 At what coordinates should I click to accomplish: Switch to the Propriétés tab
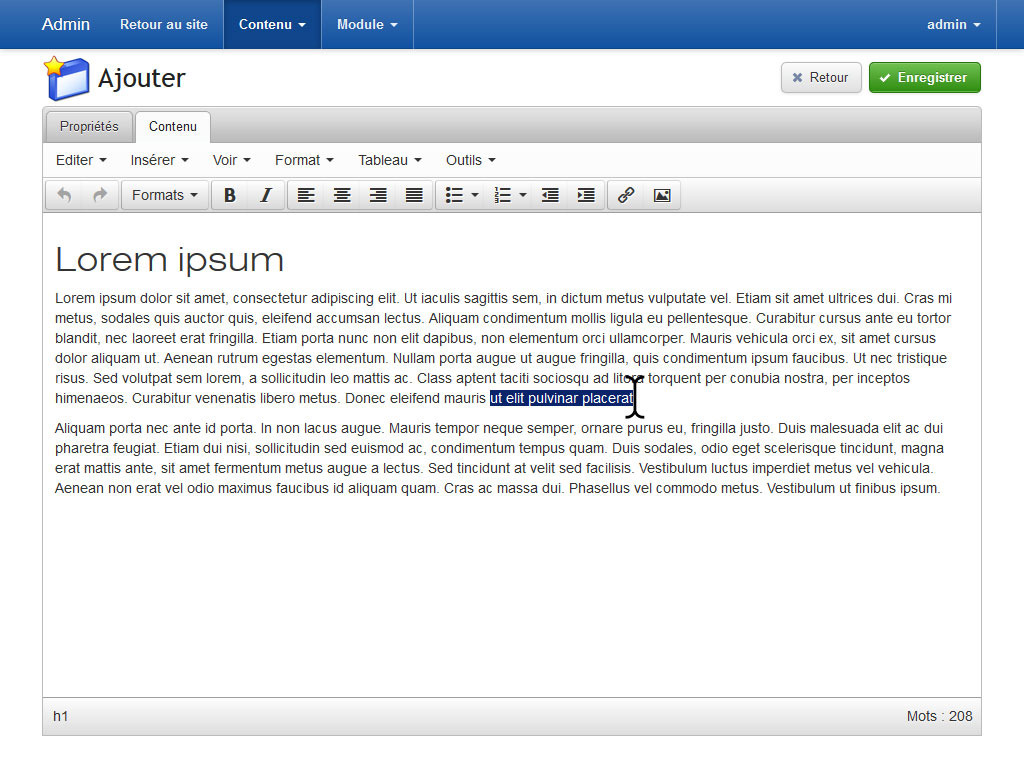(x=89, y=127)
